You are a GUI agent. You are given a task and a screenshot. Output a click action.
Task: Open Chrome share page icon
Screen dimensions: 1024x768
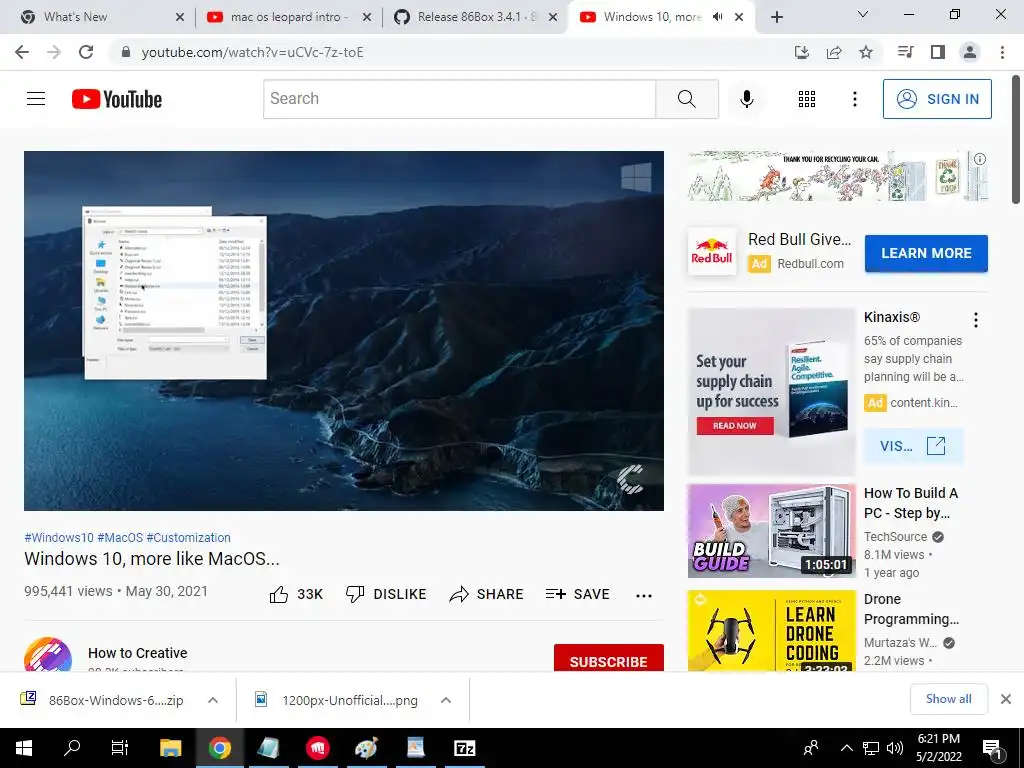[834, 52]
